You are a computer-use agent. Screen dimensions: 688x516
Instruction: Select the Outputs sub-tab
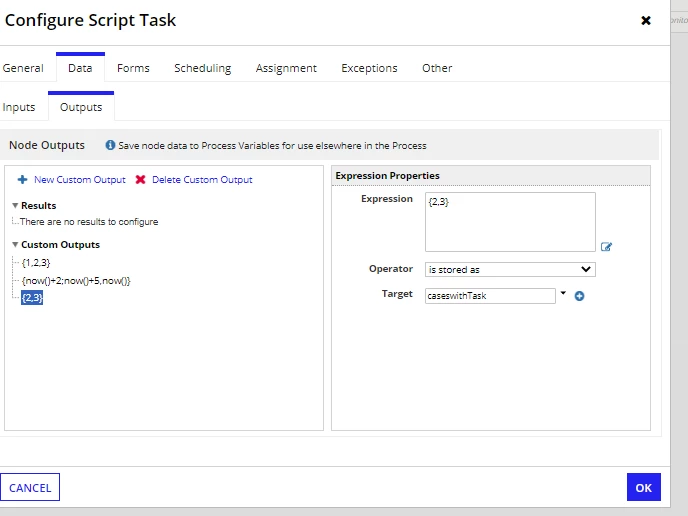(81, 107)
